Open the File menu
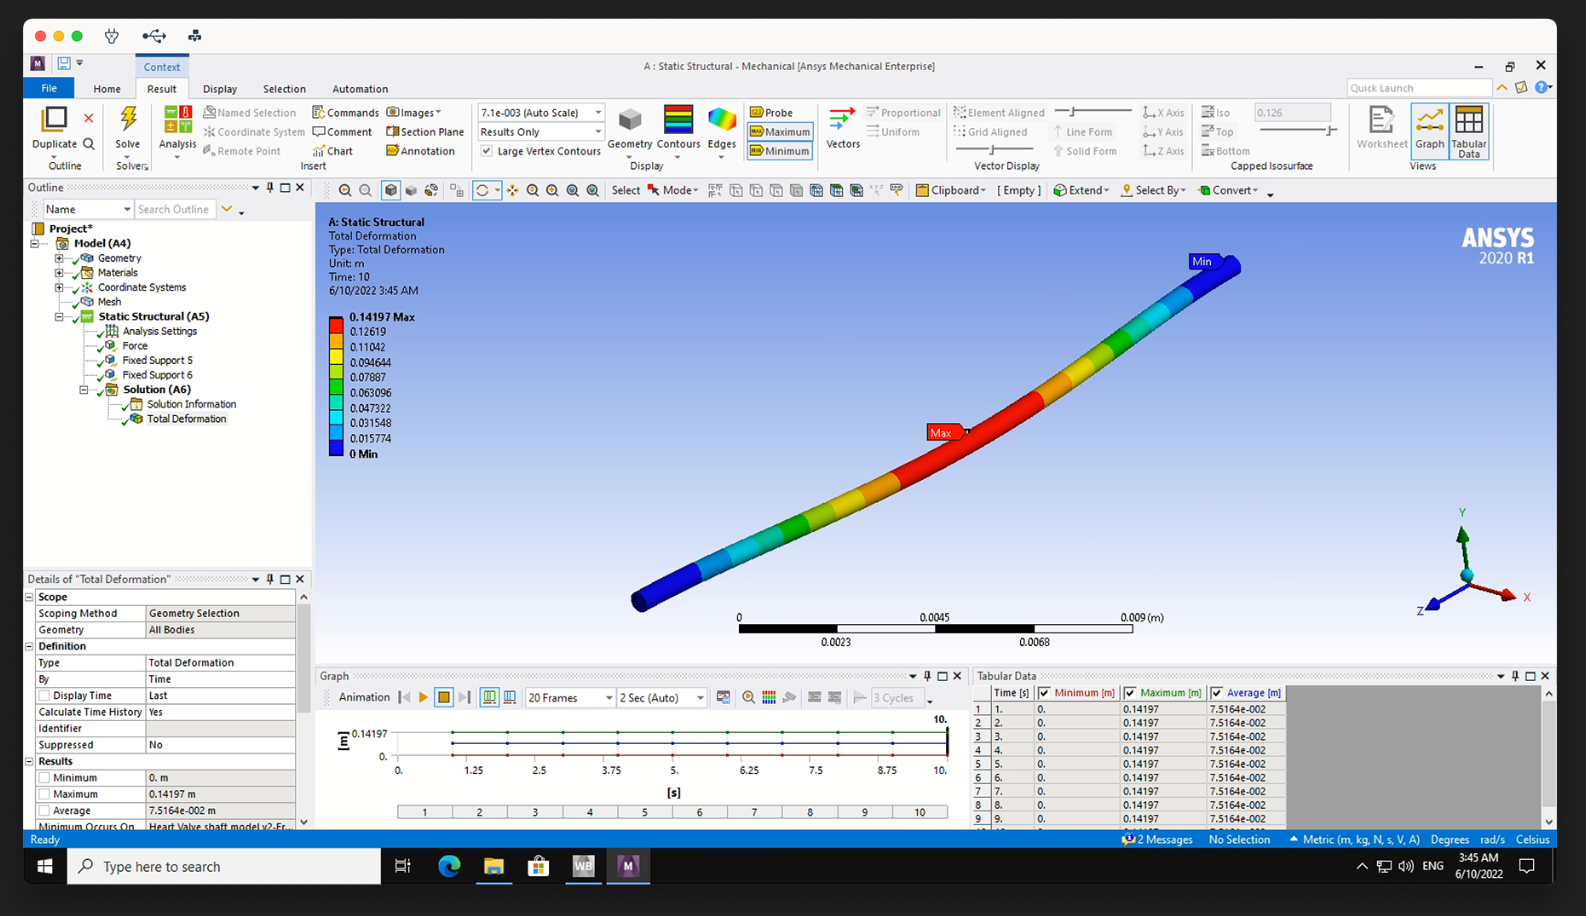The width and height of the screenshot is (1586, 916). 49,88
